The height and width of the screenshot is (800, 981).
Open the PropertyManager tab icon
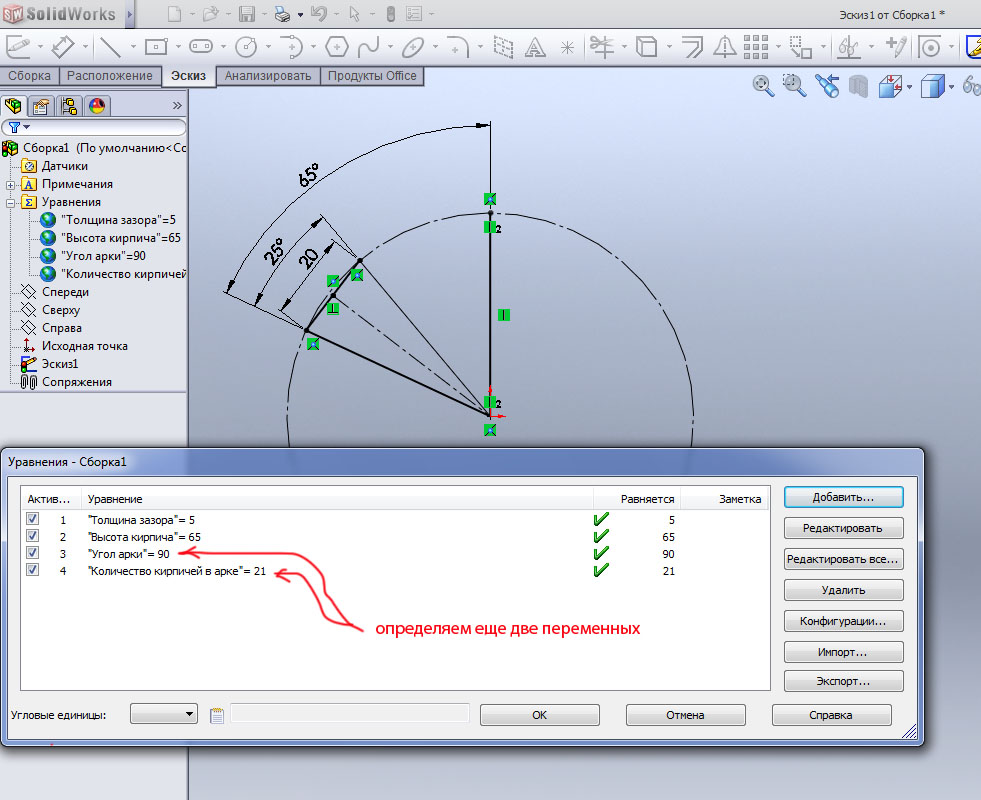[41, 106]
